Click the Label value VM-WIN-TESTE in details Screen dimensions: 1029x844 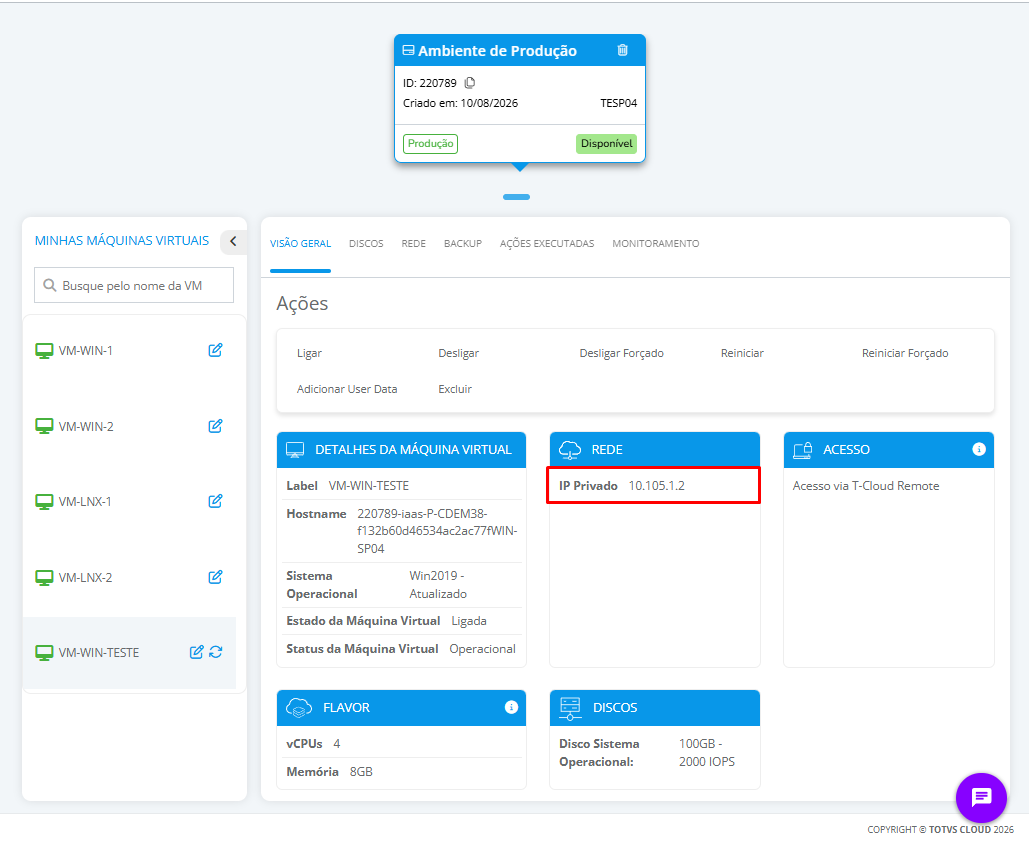tap(368, 486)
